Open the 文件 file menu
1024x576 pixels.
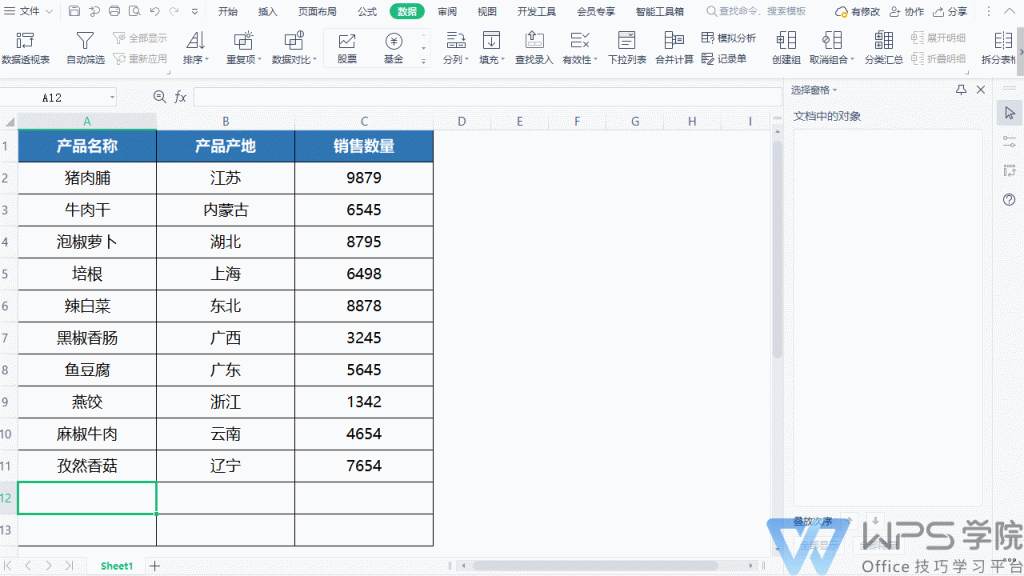tap(29, 11)
